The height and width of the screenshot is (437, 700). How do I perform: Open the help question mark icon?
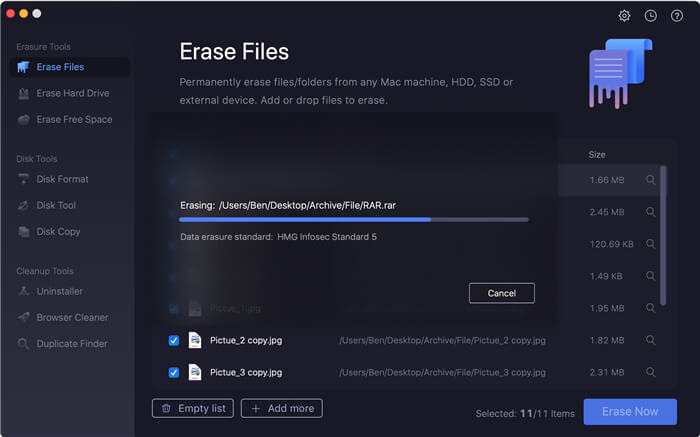click(x=677, y=16)
